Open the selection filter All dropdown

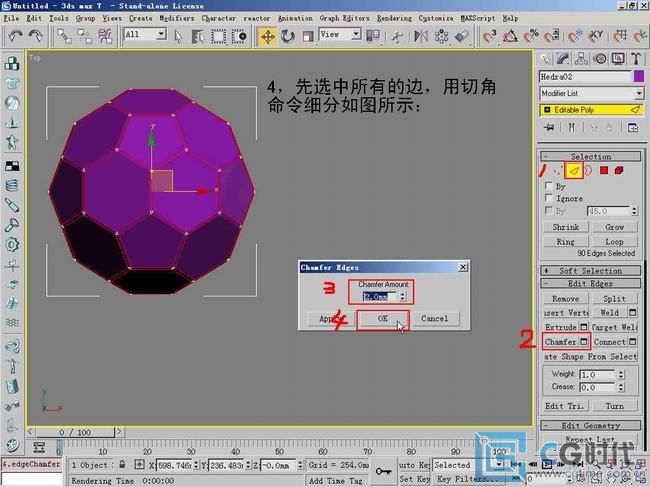click(161, 34)
